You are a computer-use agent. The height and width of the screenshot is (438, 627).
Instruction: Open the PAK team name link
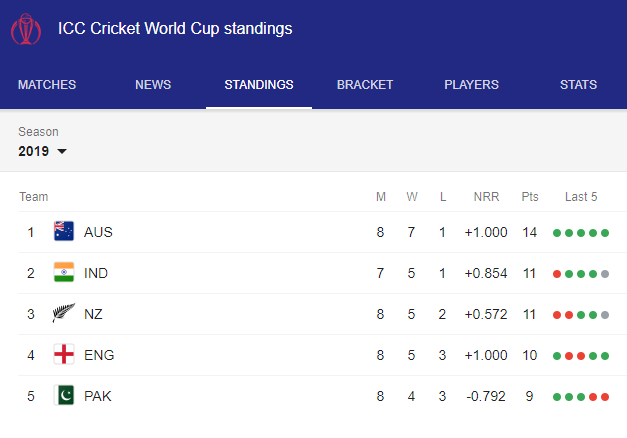click(x=98, y=396)
